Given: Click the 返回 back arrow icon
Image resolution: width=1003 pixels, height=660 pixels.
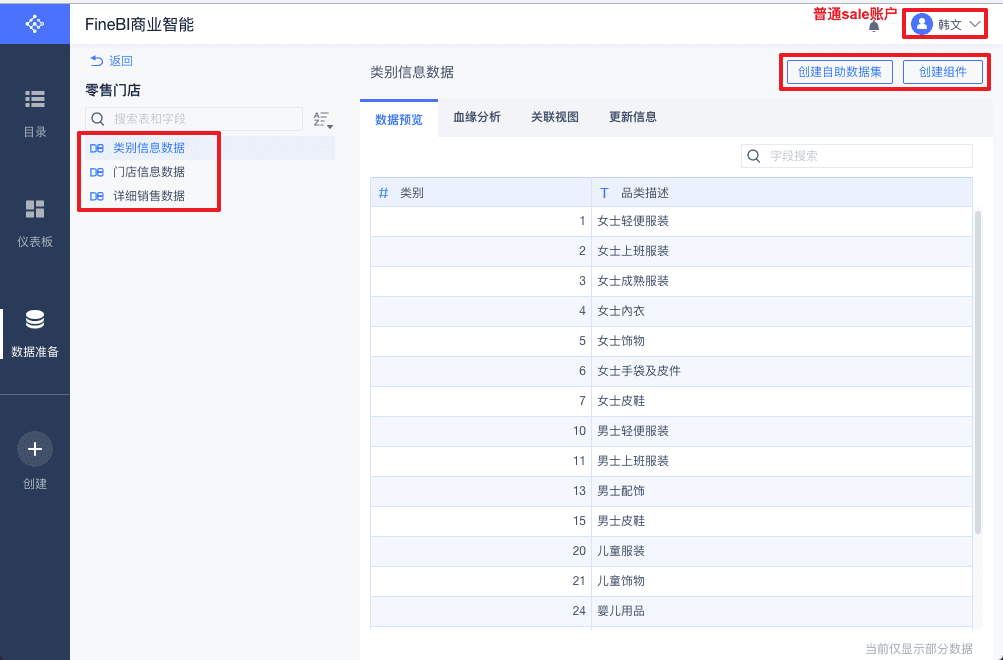Looking at the screenshot, I should click(x=97, y=61).
